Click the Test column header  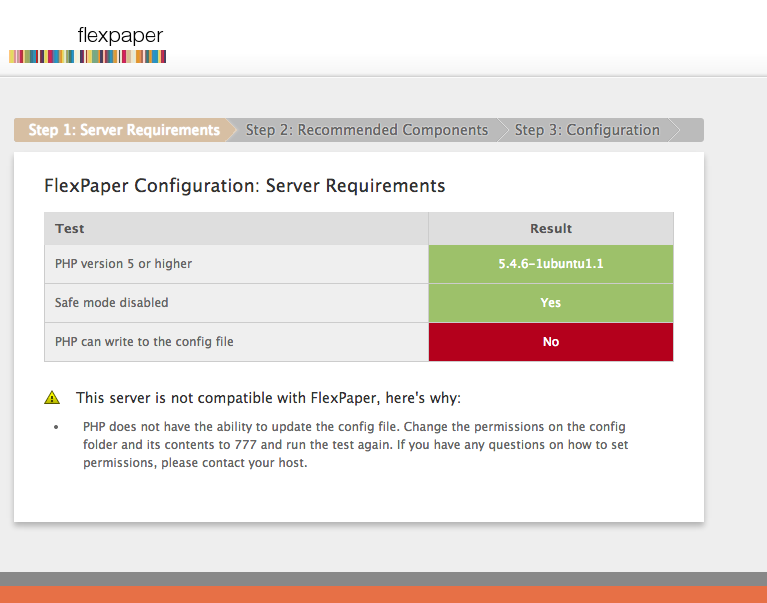[236, 228]
